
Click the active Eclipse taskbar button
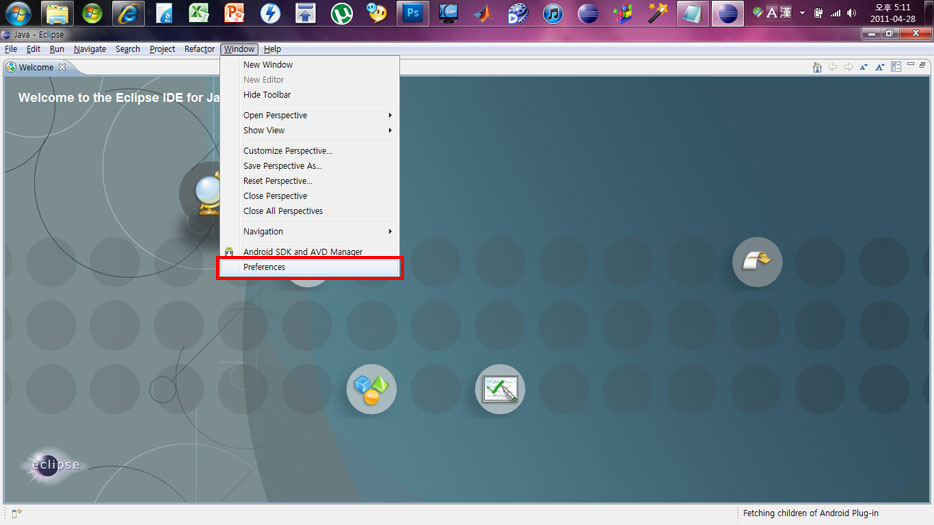(x=727, y=14)
